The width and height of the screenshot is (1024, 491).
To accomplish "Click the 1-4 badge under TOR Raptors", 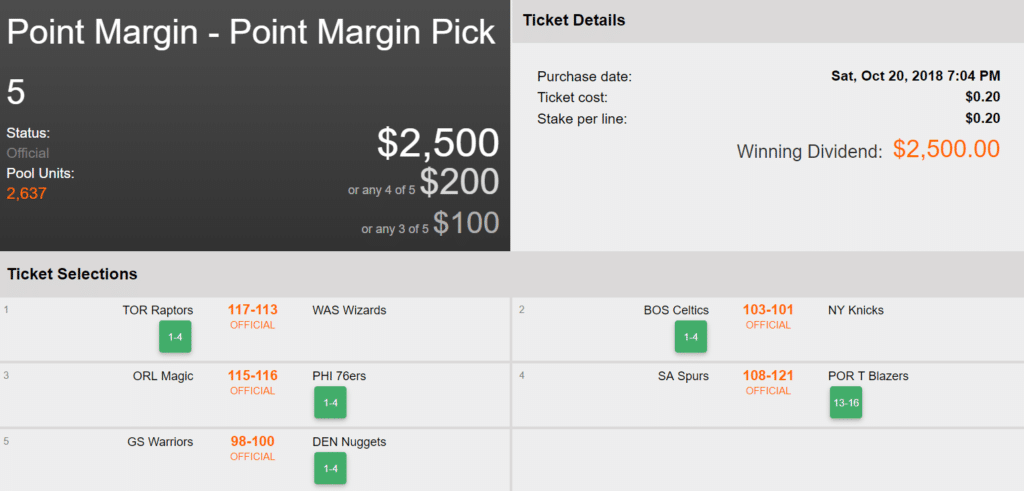I will pyautogui.click(x=175, y=337).
